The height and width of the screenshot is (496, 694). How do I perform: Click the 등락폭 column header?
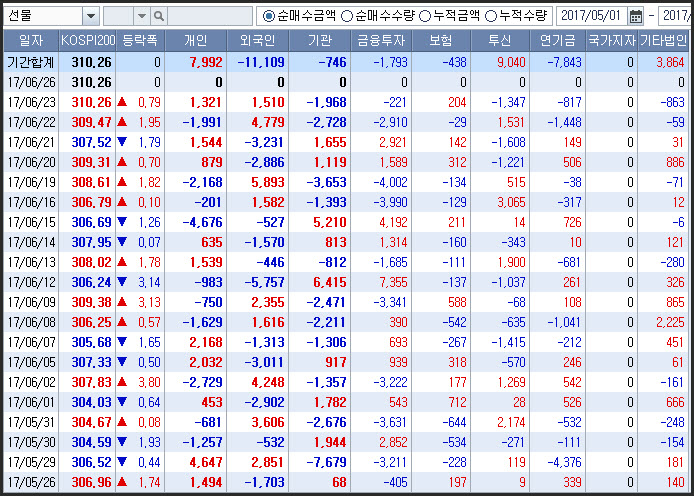(140, 41)
